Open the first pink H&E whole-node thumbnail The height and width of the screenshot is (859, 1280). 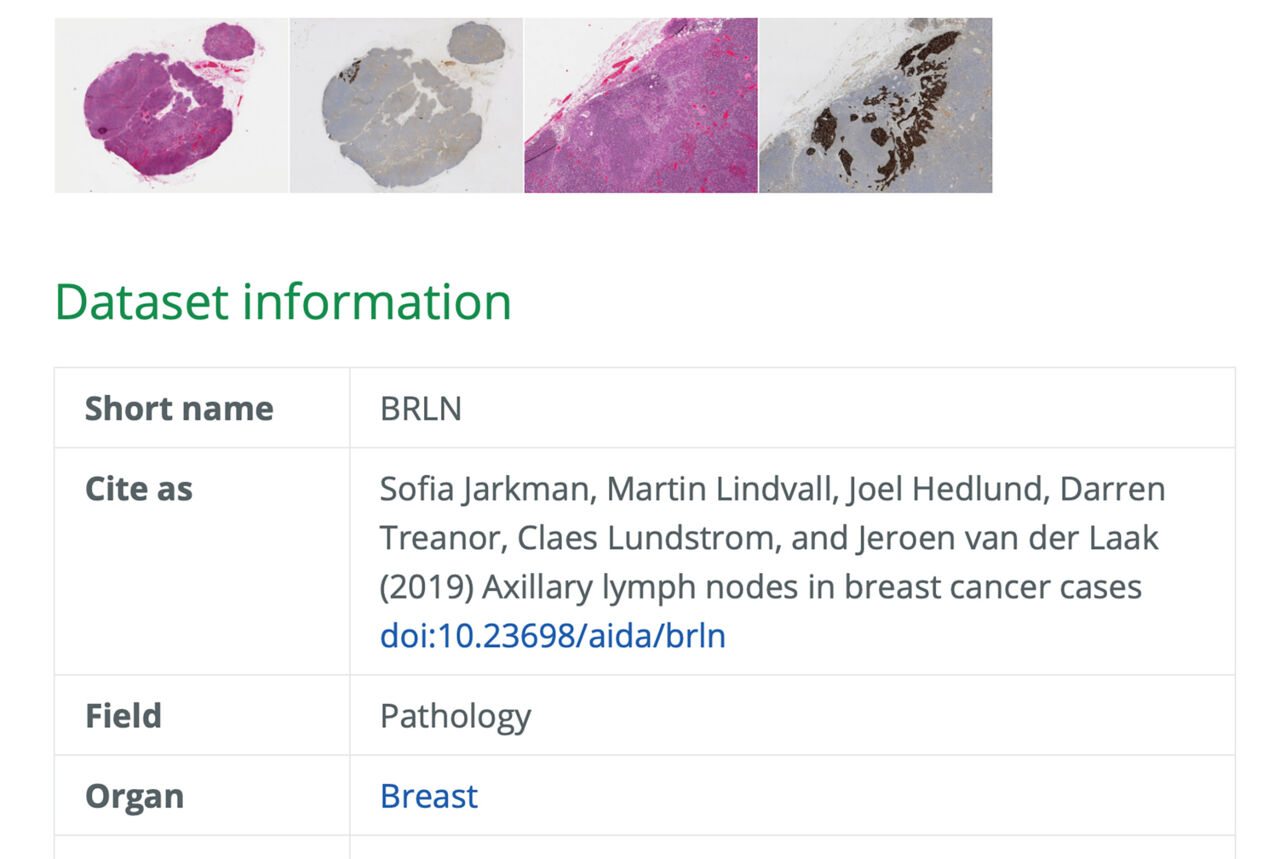click(171, 105)
